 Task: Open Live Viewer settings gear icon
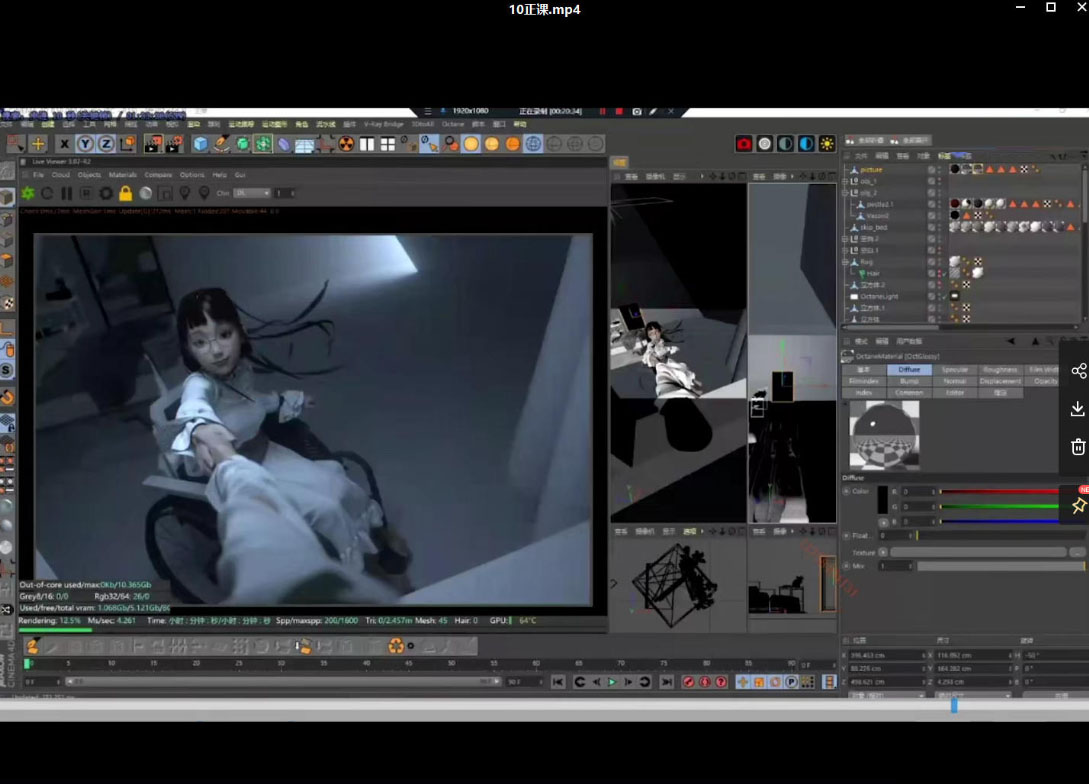(x=106, y=193)
